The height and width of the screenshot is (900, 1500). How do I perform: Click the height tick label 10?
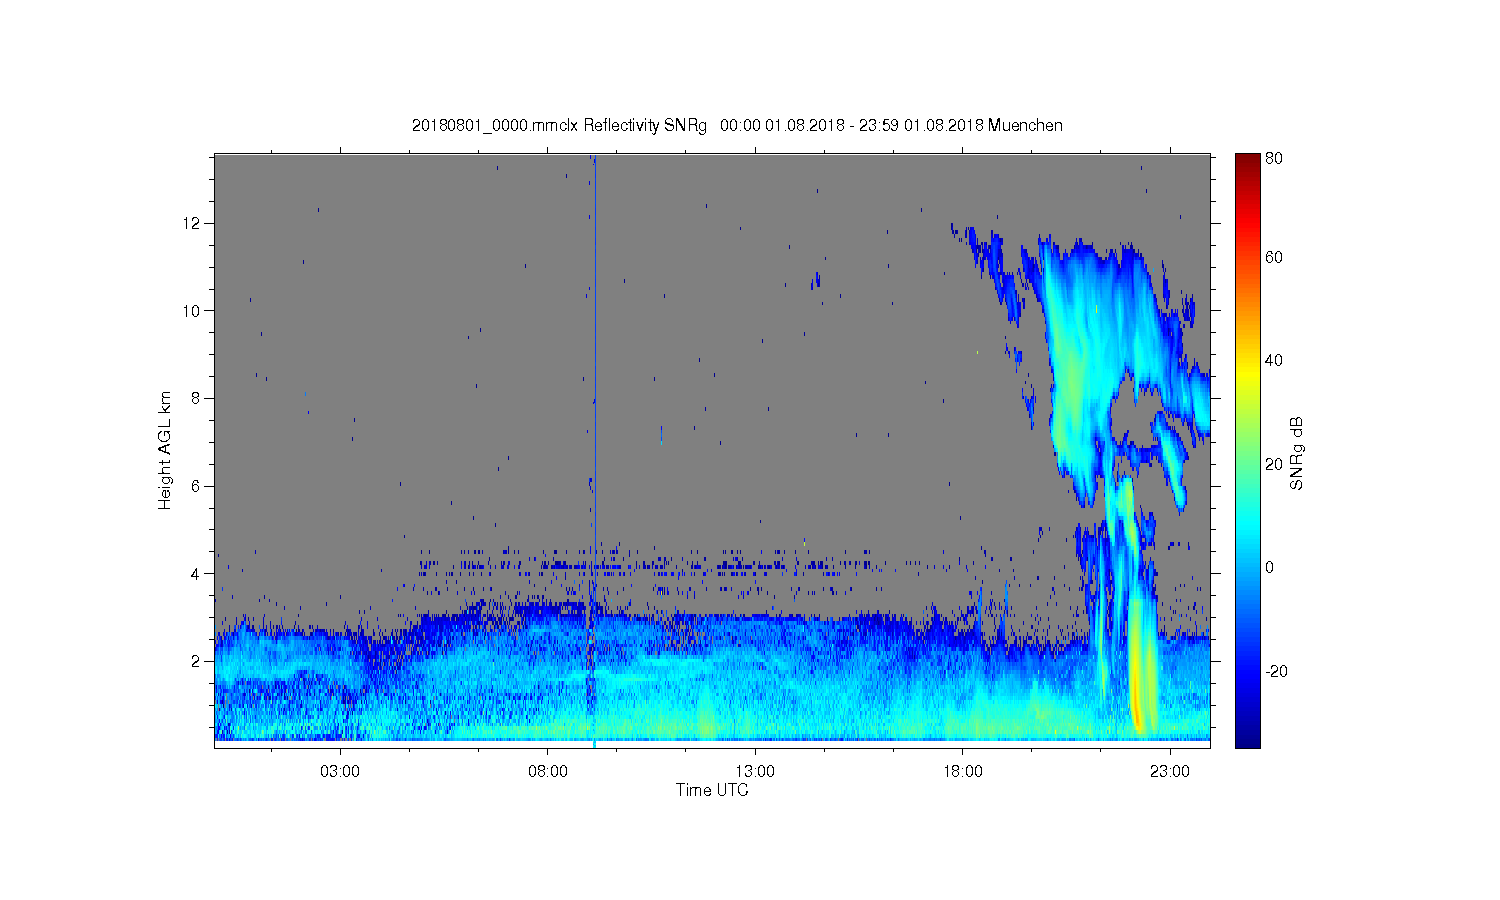[191, 311]
